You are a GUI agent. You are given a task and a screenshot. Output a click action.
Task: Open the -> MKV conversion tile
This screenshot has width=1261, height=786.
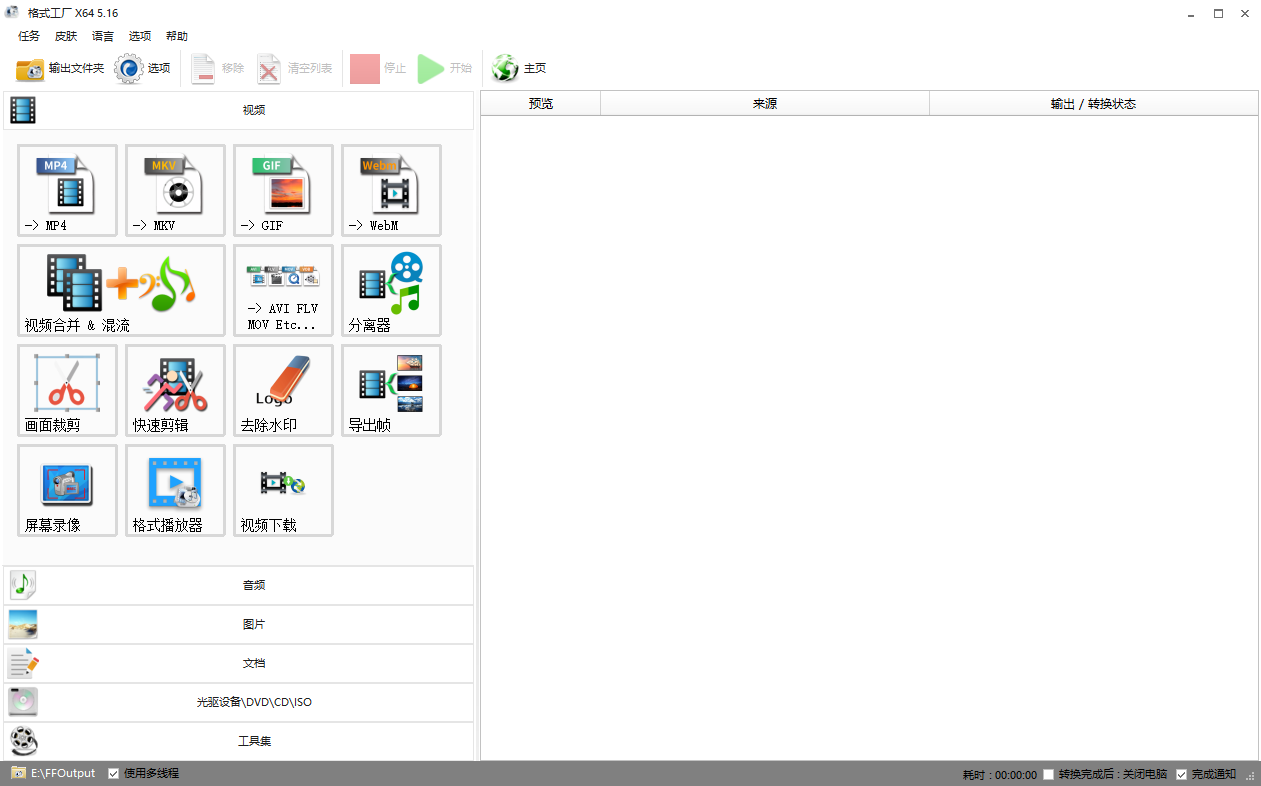click(x=175, y=190)
